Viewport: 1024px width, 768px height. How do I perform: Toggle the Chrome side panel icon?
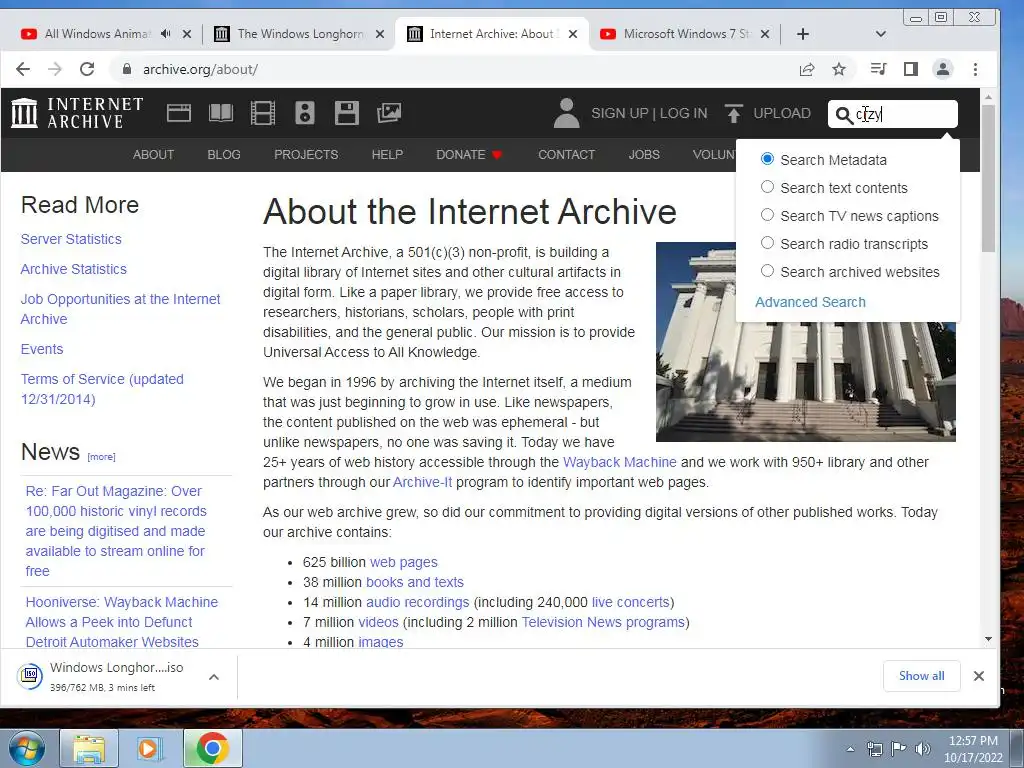(x=910, y=69)
